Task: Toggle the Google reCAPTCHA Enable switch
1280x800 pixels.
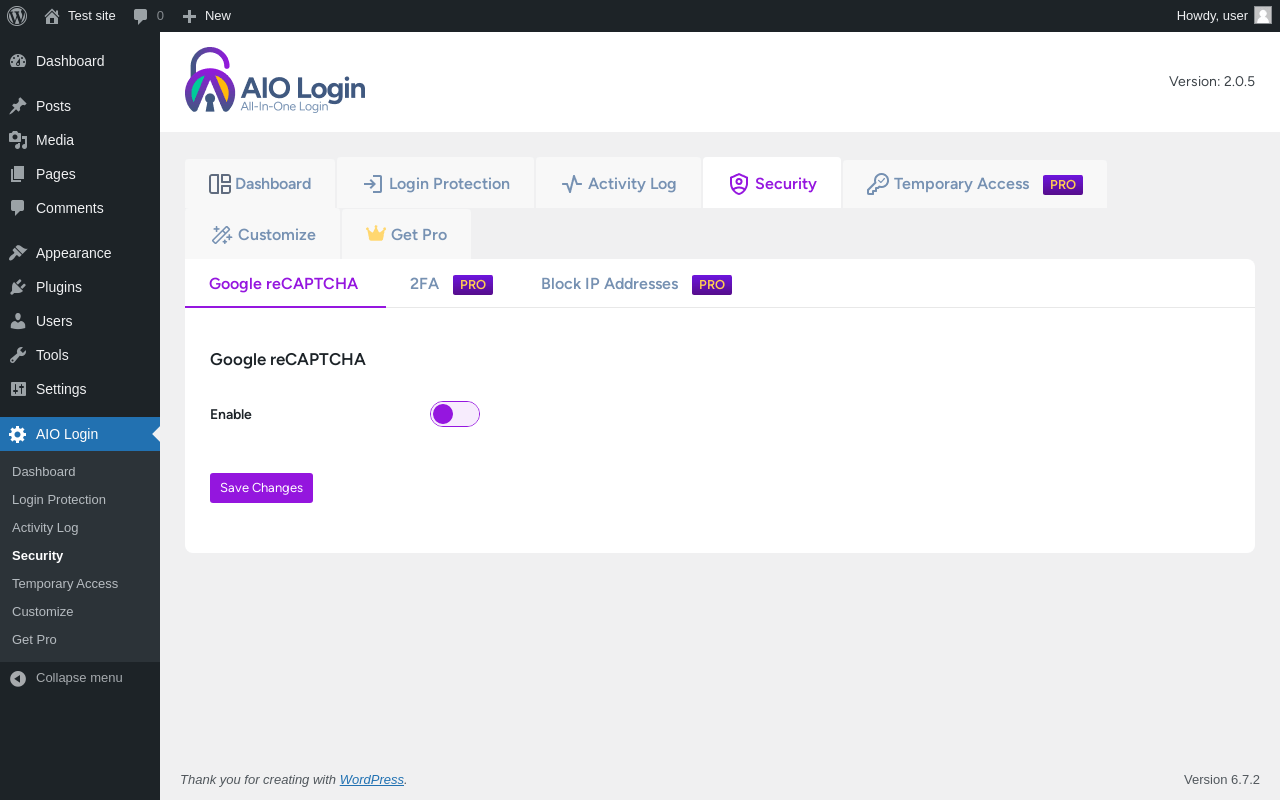Action: pos(455,414)
